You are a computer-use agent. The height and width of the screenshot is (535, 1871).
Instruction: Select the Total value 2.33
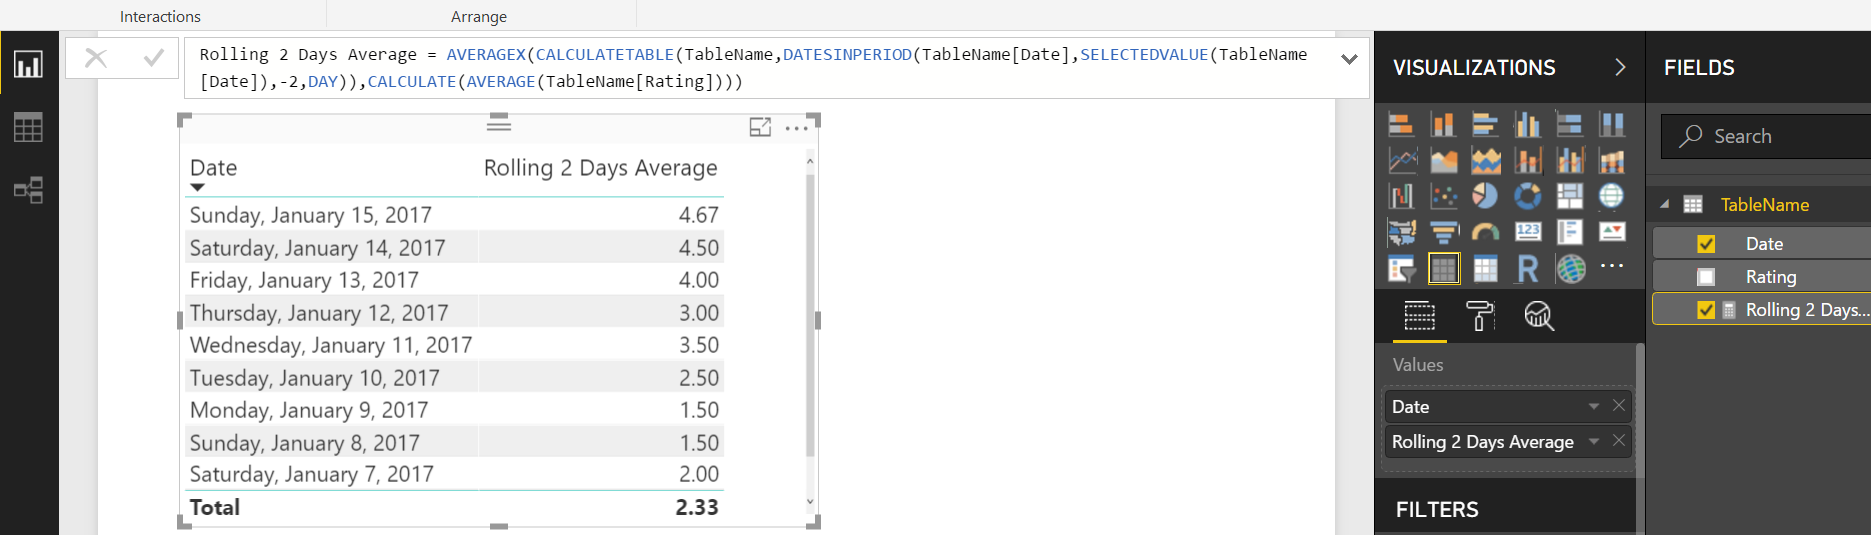[697, 507]
